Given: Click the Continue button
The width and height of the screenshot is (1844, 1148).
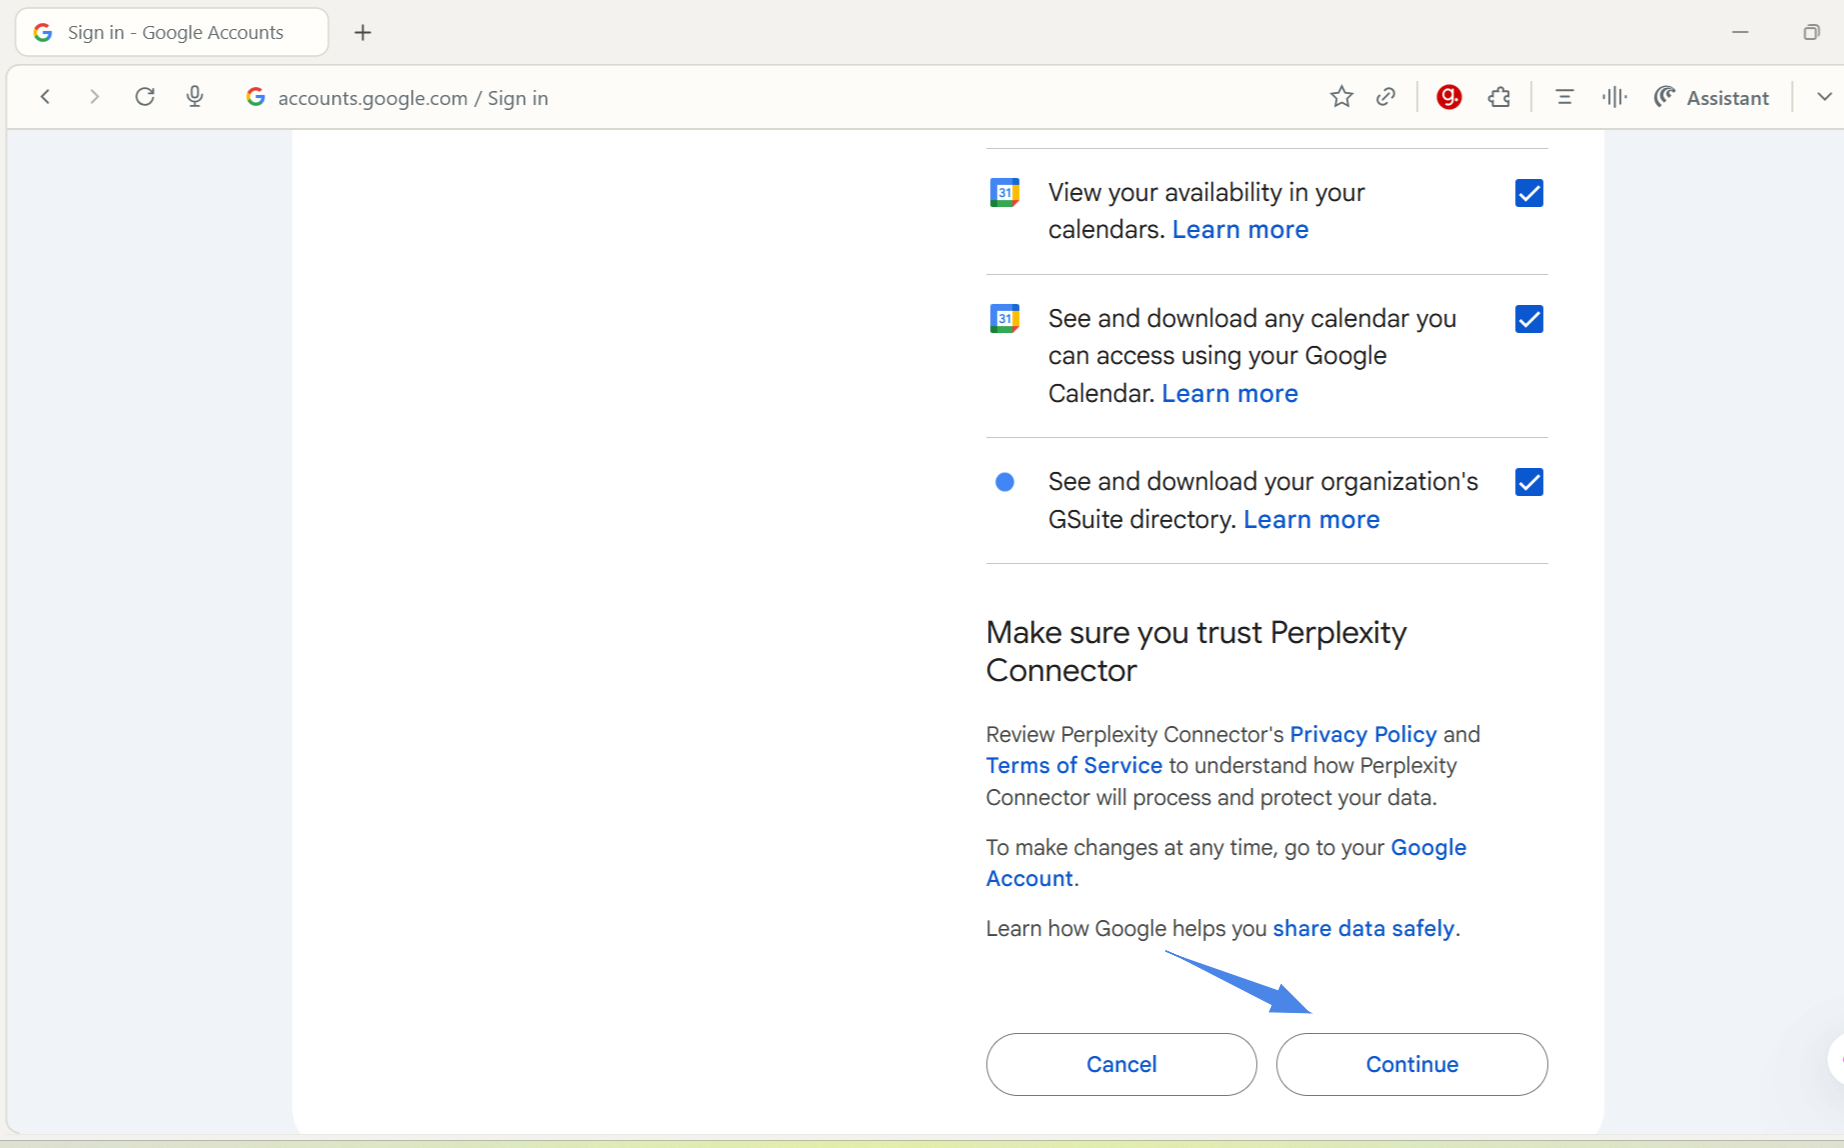Looking at the screenshot, I should tap(1411, 1064).
